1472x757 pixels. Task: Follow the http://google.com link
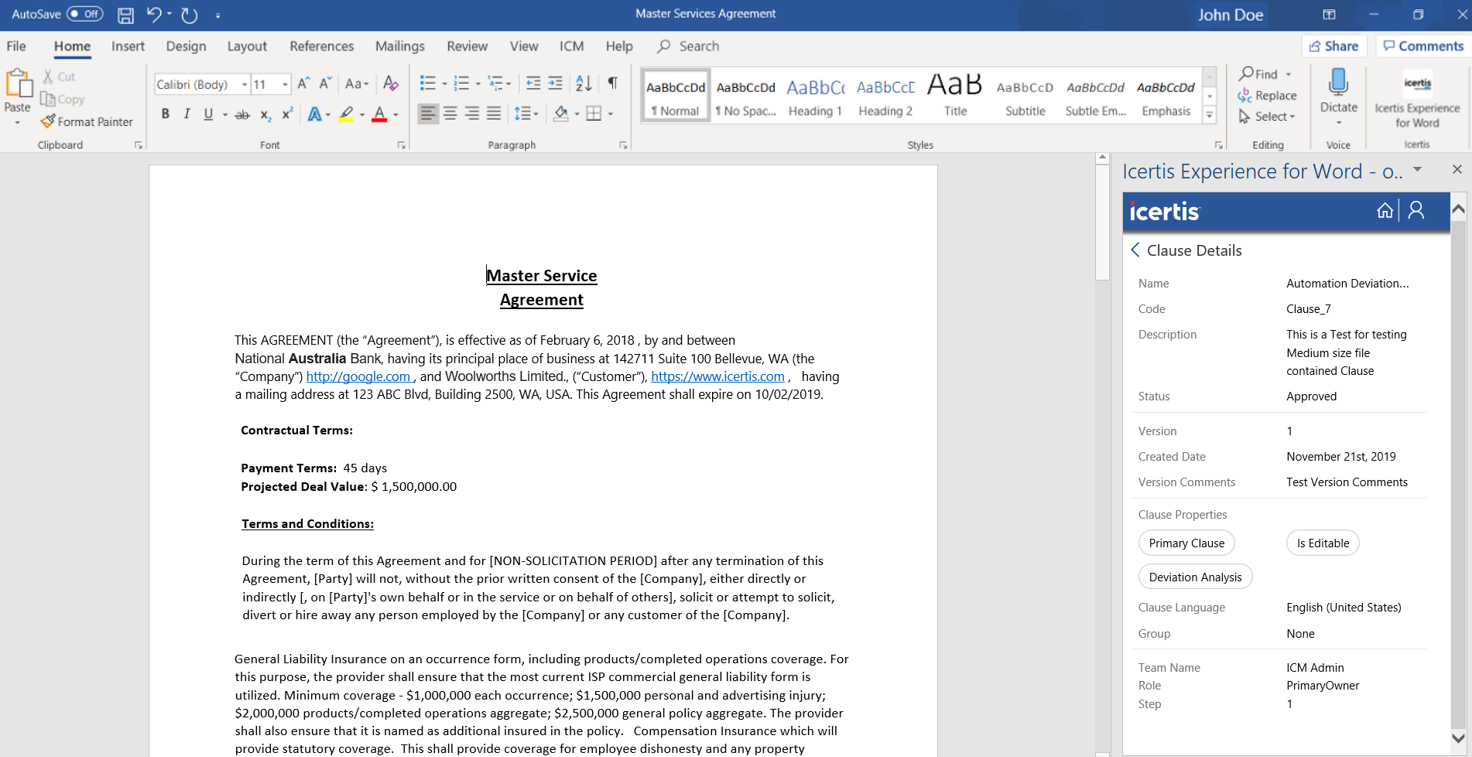358,377
